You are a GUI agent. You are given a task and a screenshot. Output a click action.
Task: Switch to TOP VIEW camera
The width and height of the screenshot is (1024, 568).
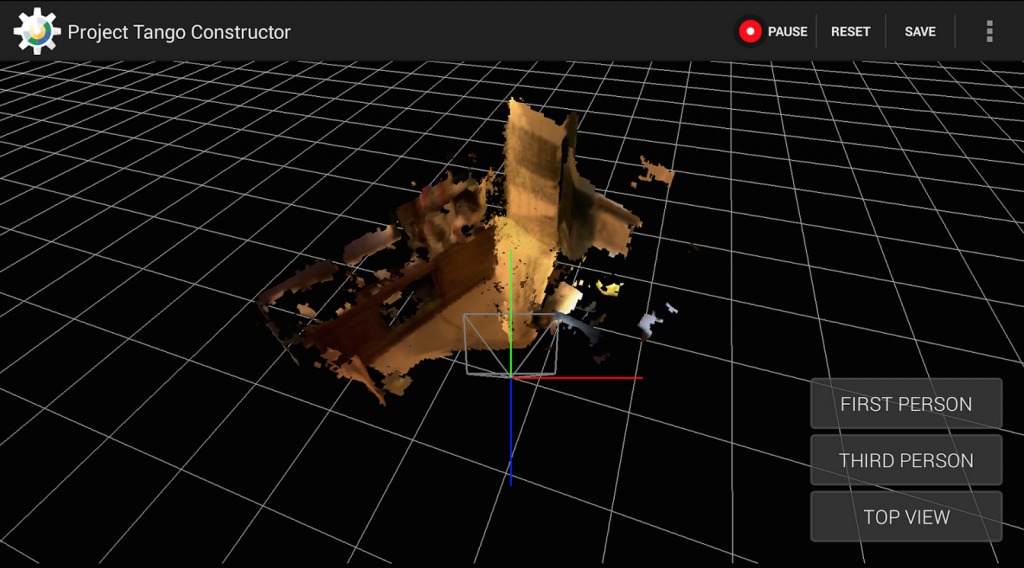(x=906, y=516)
